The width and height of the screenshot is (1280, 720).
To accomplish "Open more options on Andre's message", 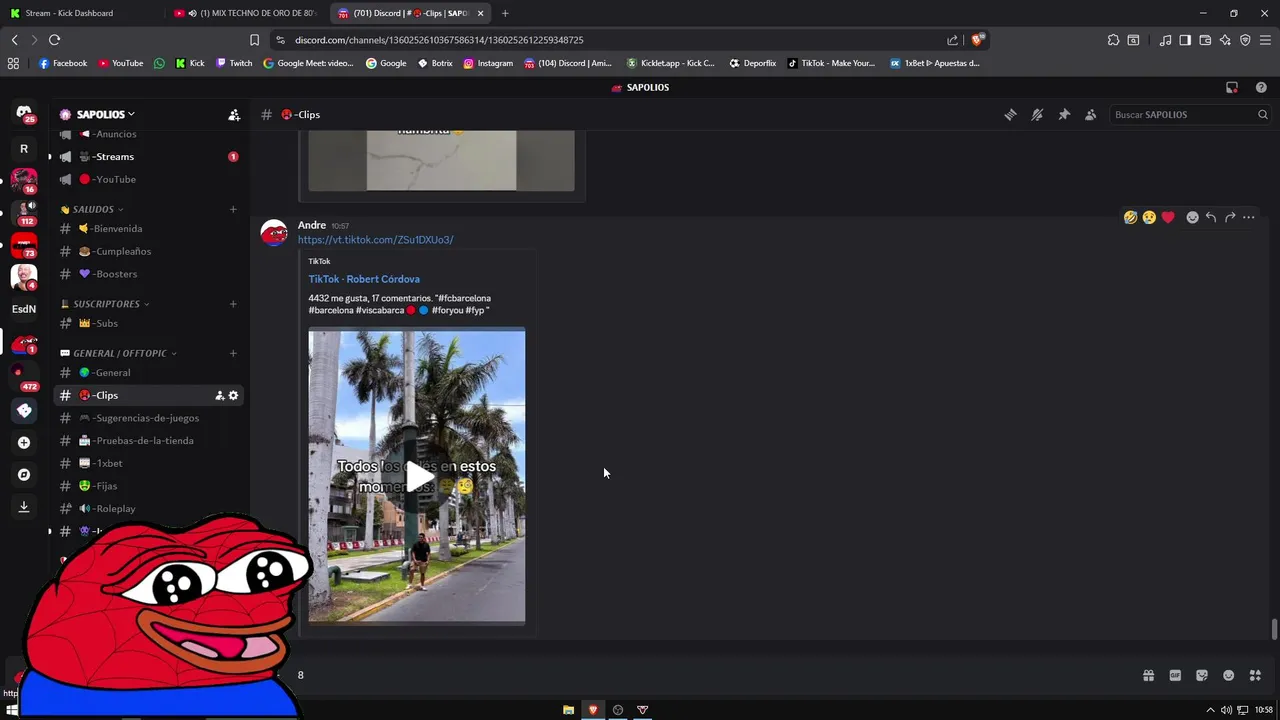I will 1249,217.
